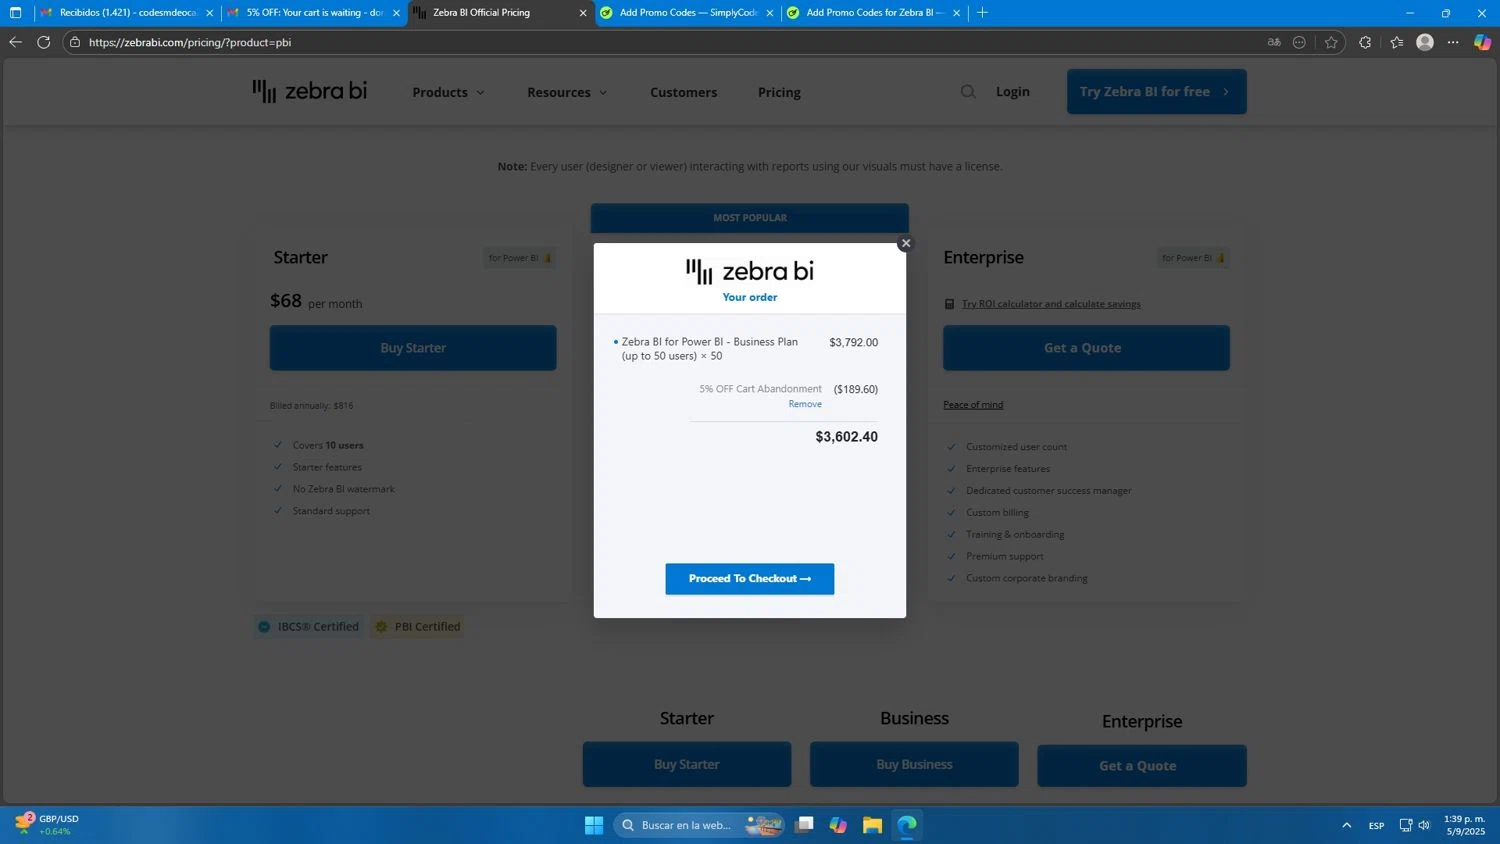Open the Products dropdown menu

448,92
